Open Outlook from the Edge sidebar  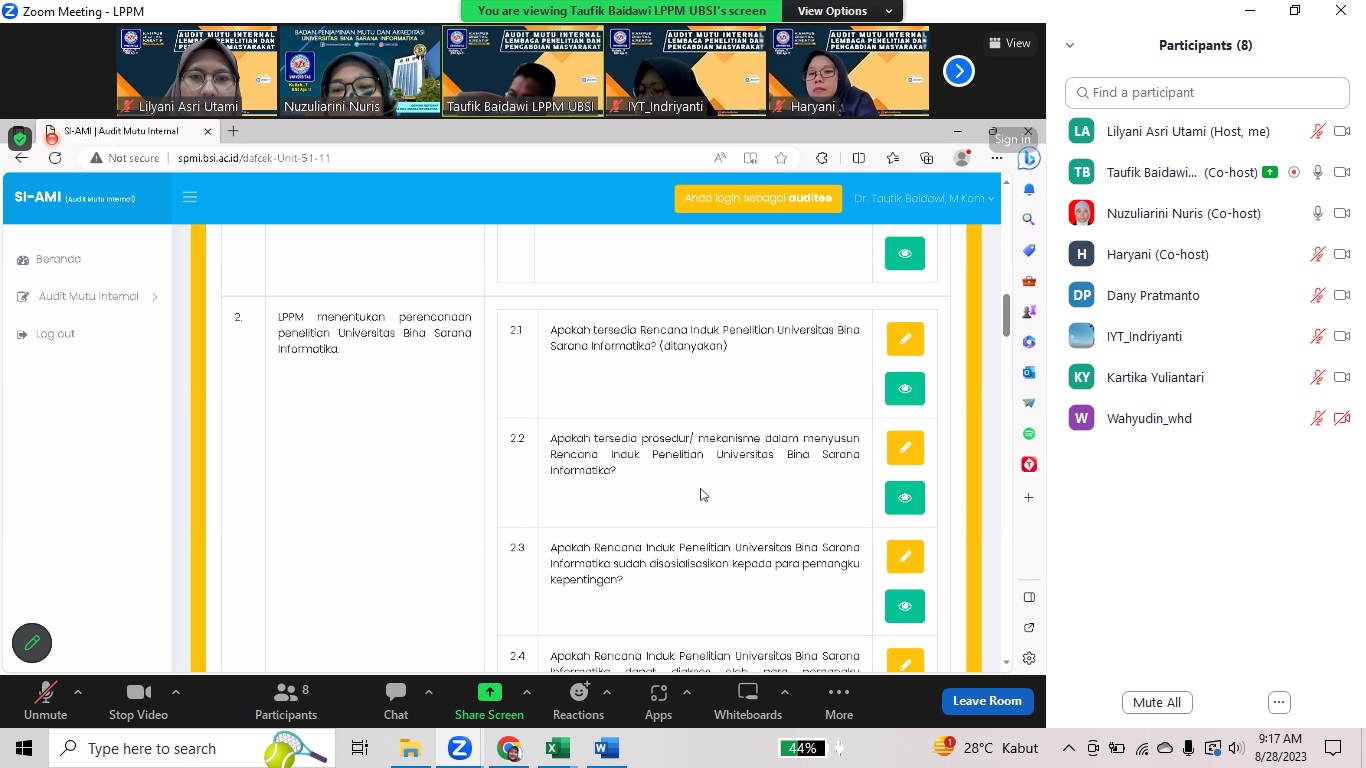[1029, 372]
